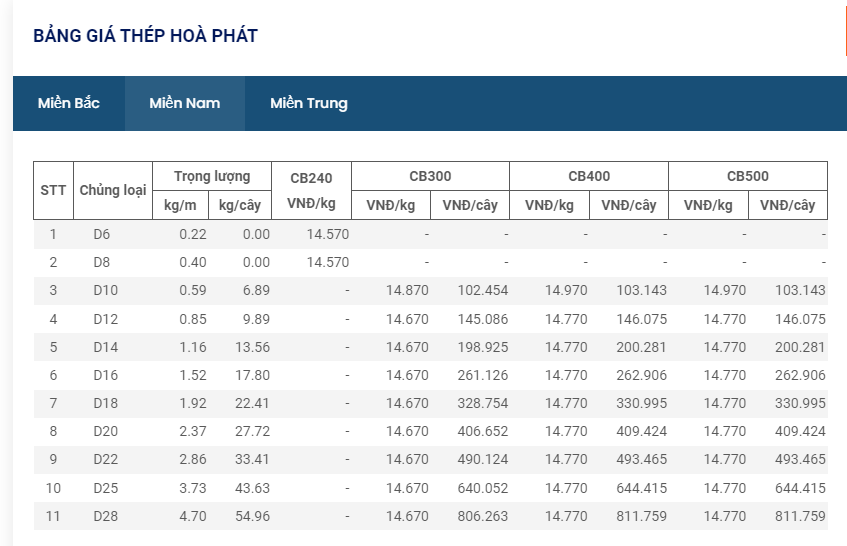
Task: Click the STT column header
Action: click(x=53, y=190)
